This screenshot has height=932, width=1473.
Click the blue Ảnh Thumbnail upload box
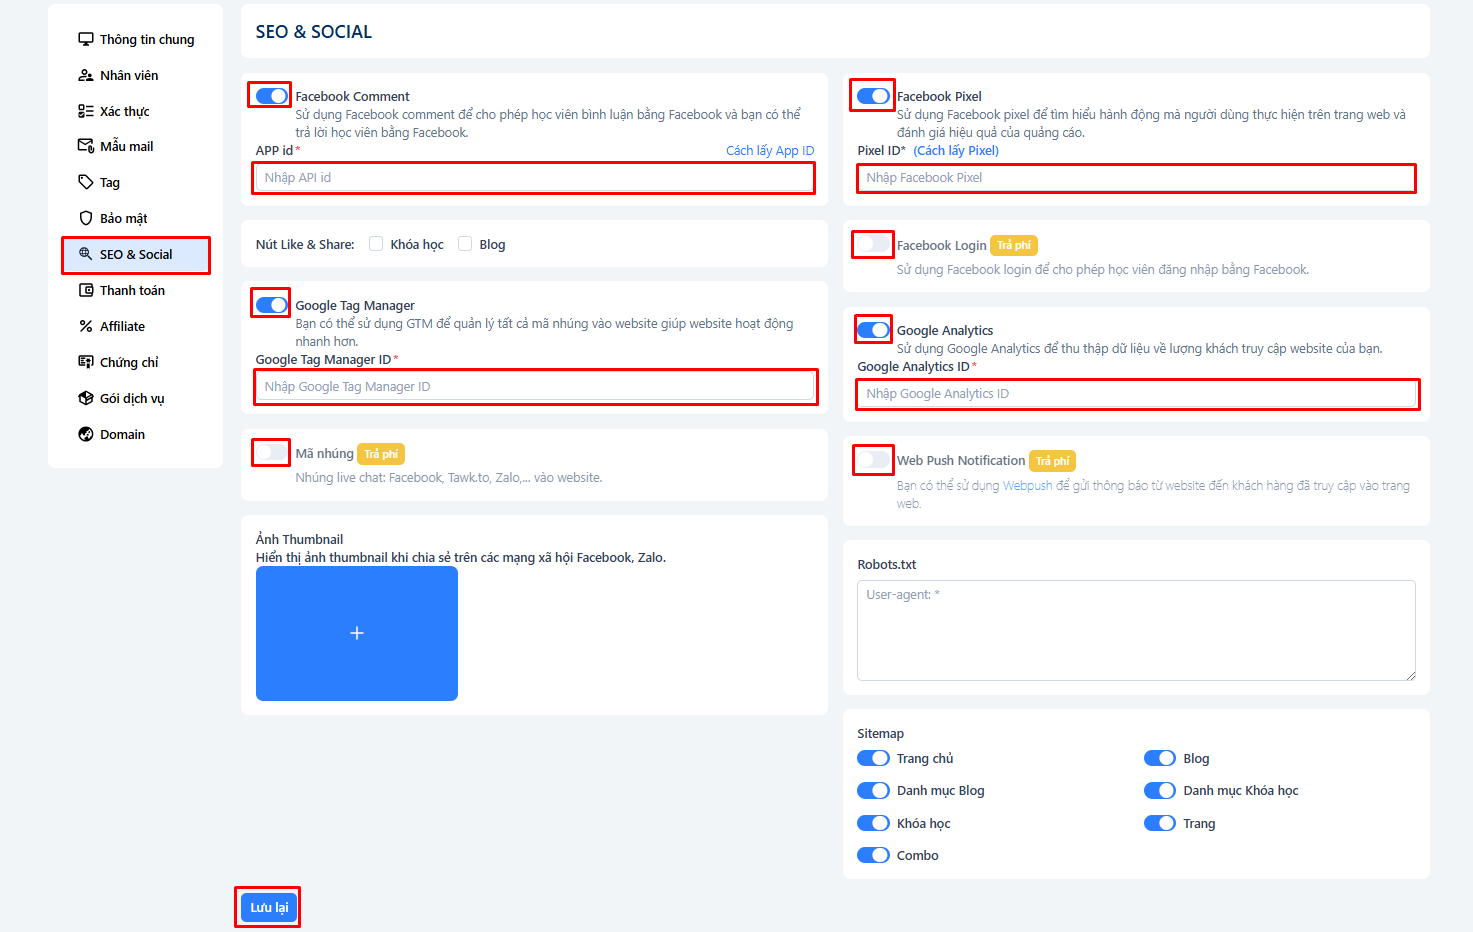tap(357, 633)
